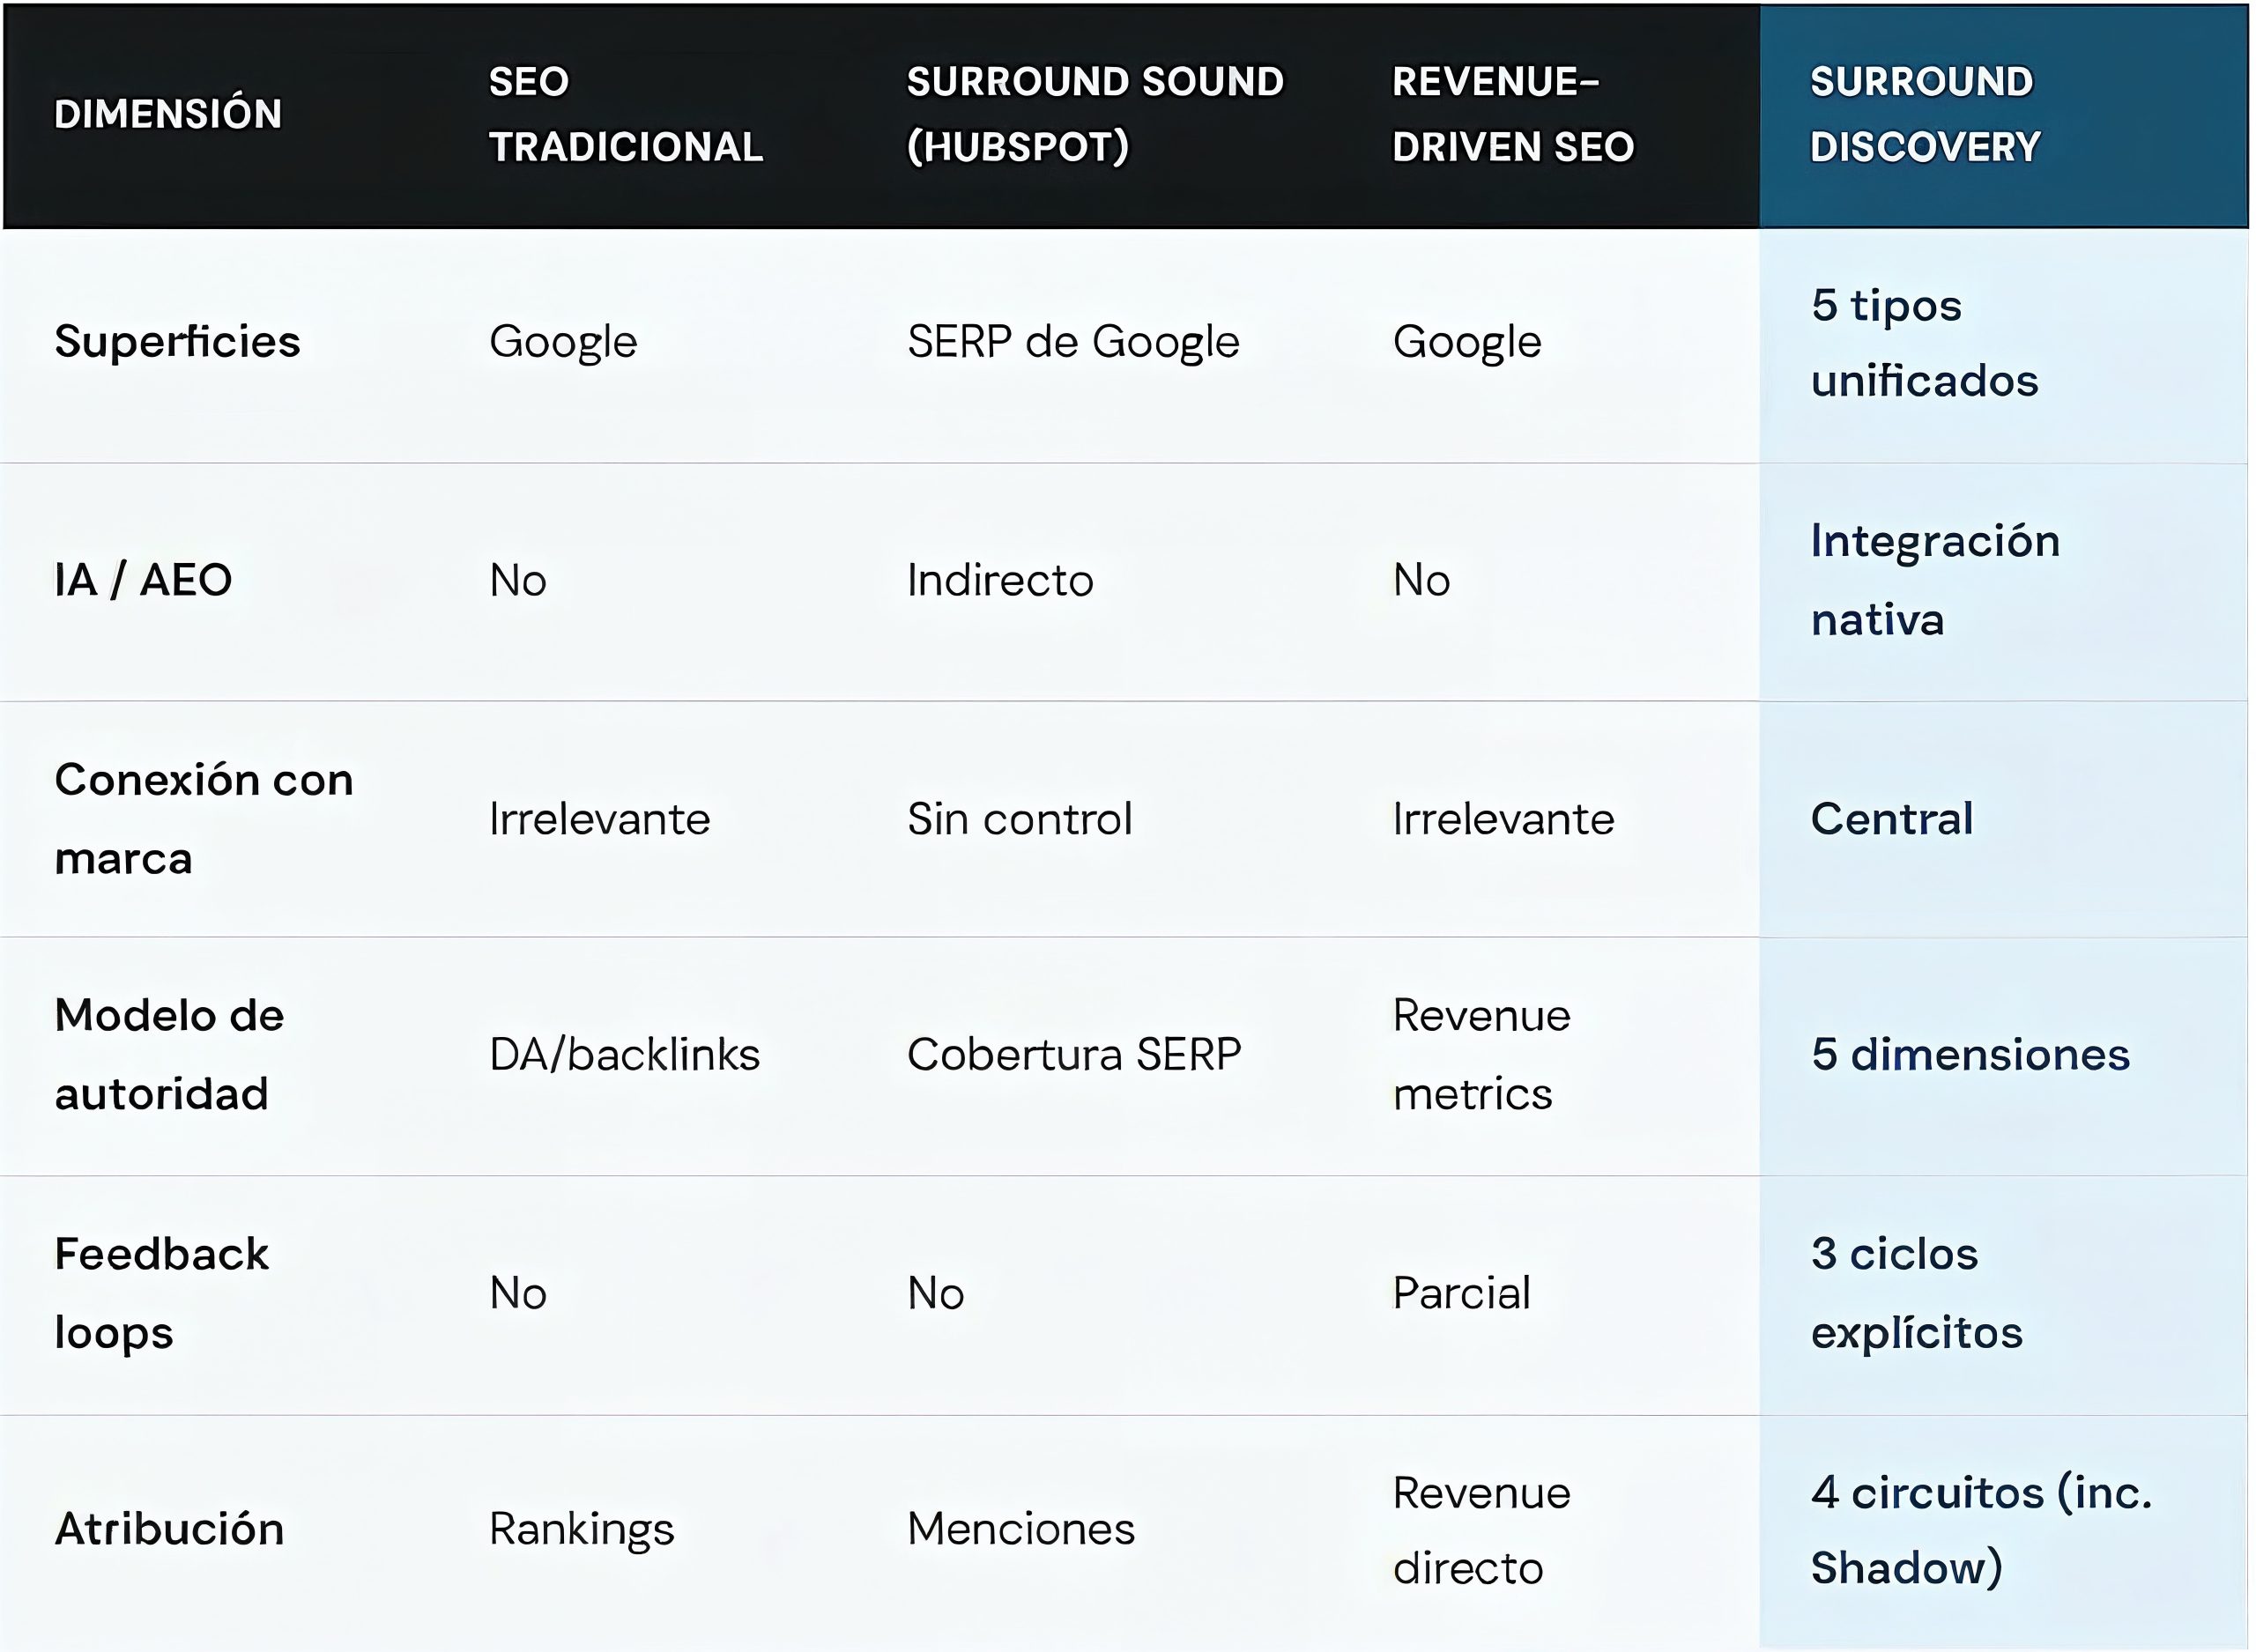The height and width of the screenshot is (1652, 2256).
Task: Select the DA/backlinks cell
Action: coord(624,1055)
